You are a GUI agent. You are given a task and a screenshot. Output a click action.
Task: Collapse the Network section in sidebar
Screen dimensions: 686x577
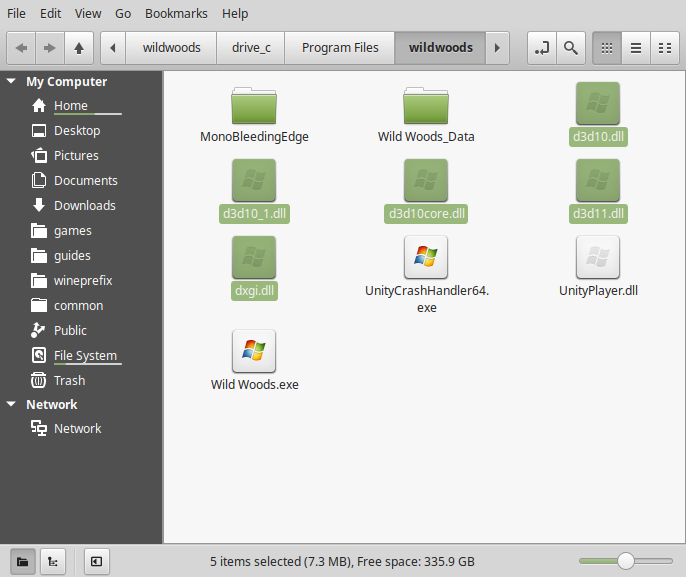pyautogui.click(x=11, y=404)
